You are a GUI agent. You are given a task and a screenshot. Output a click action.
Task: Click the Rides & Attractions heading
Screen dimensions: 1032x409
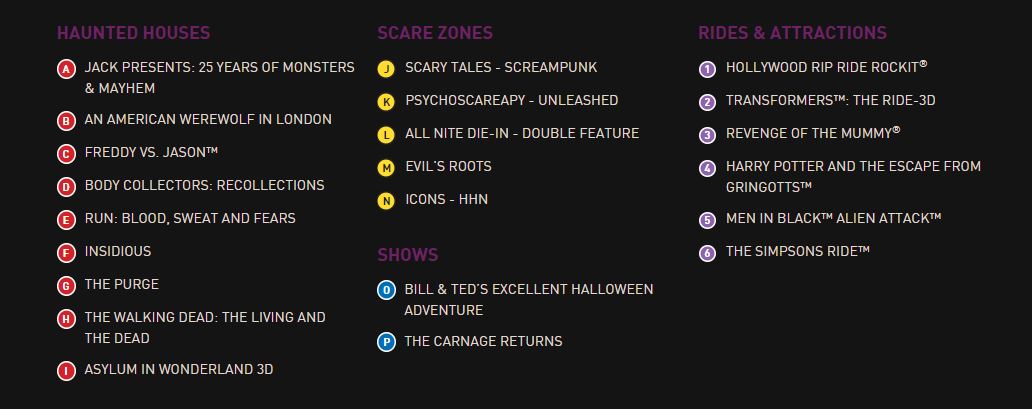point(792,33)
